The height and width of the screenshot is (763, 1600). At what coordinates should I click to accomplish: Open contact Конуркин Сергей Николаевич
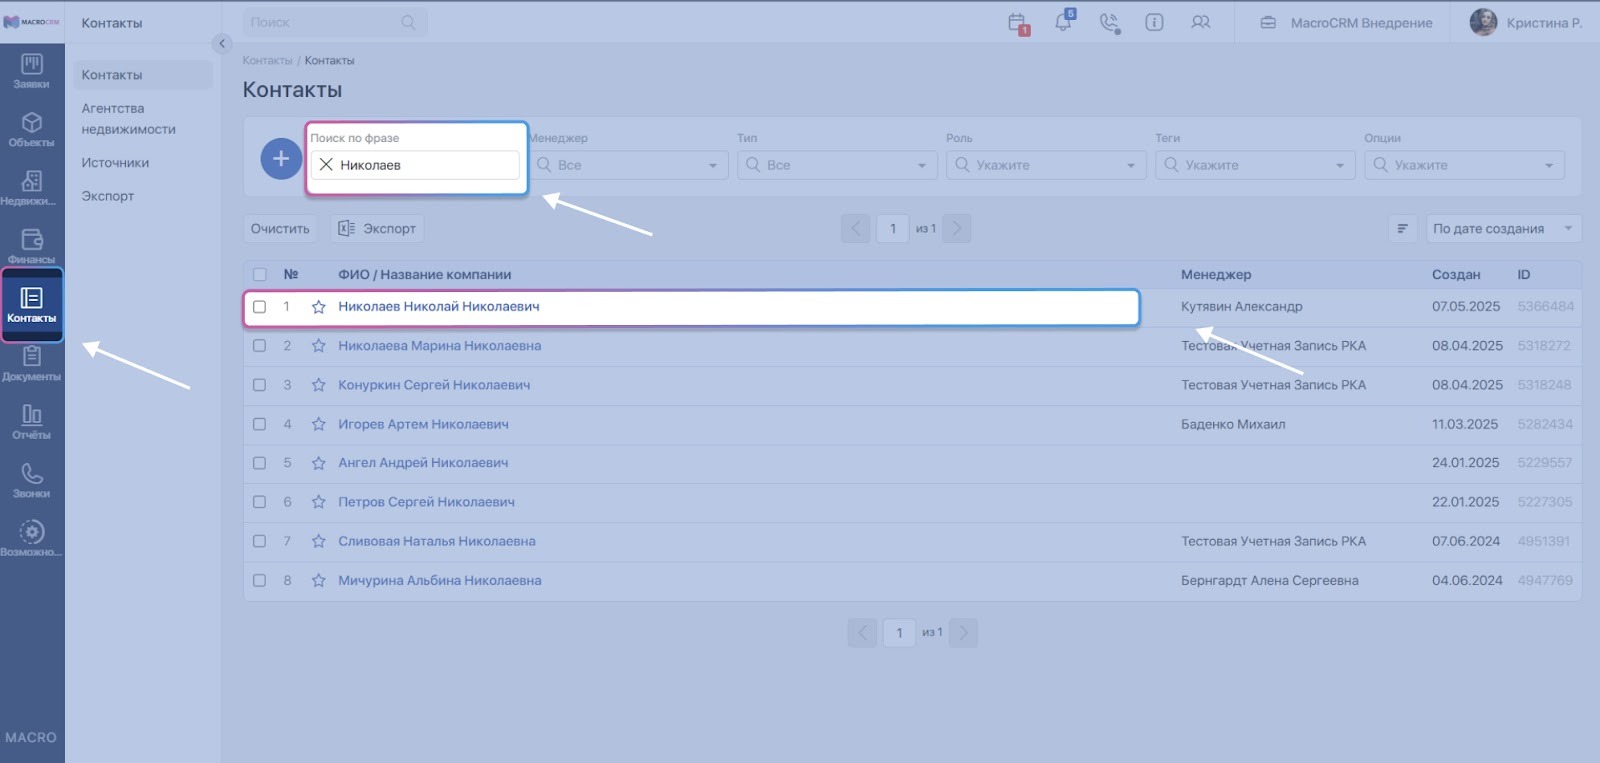click(x=434, y=385)
